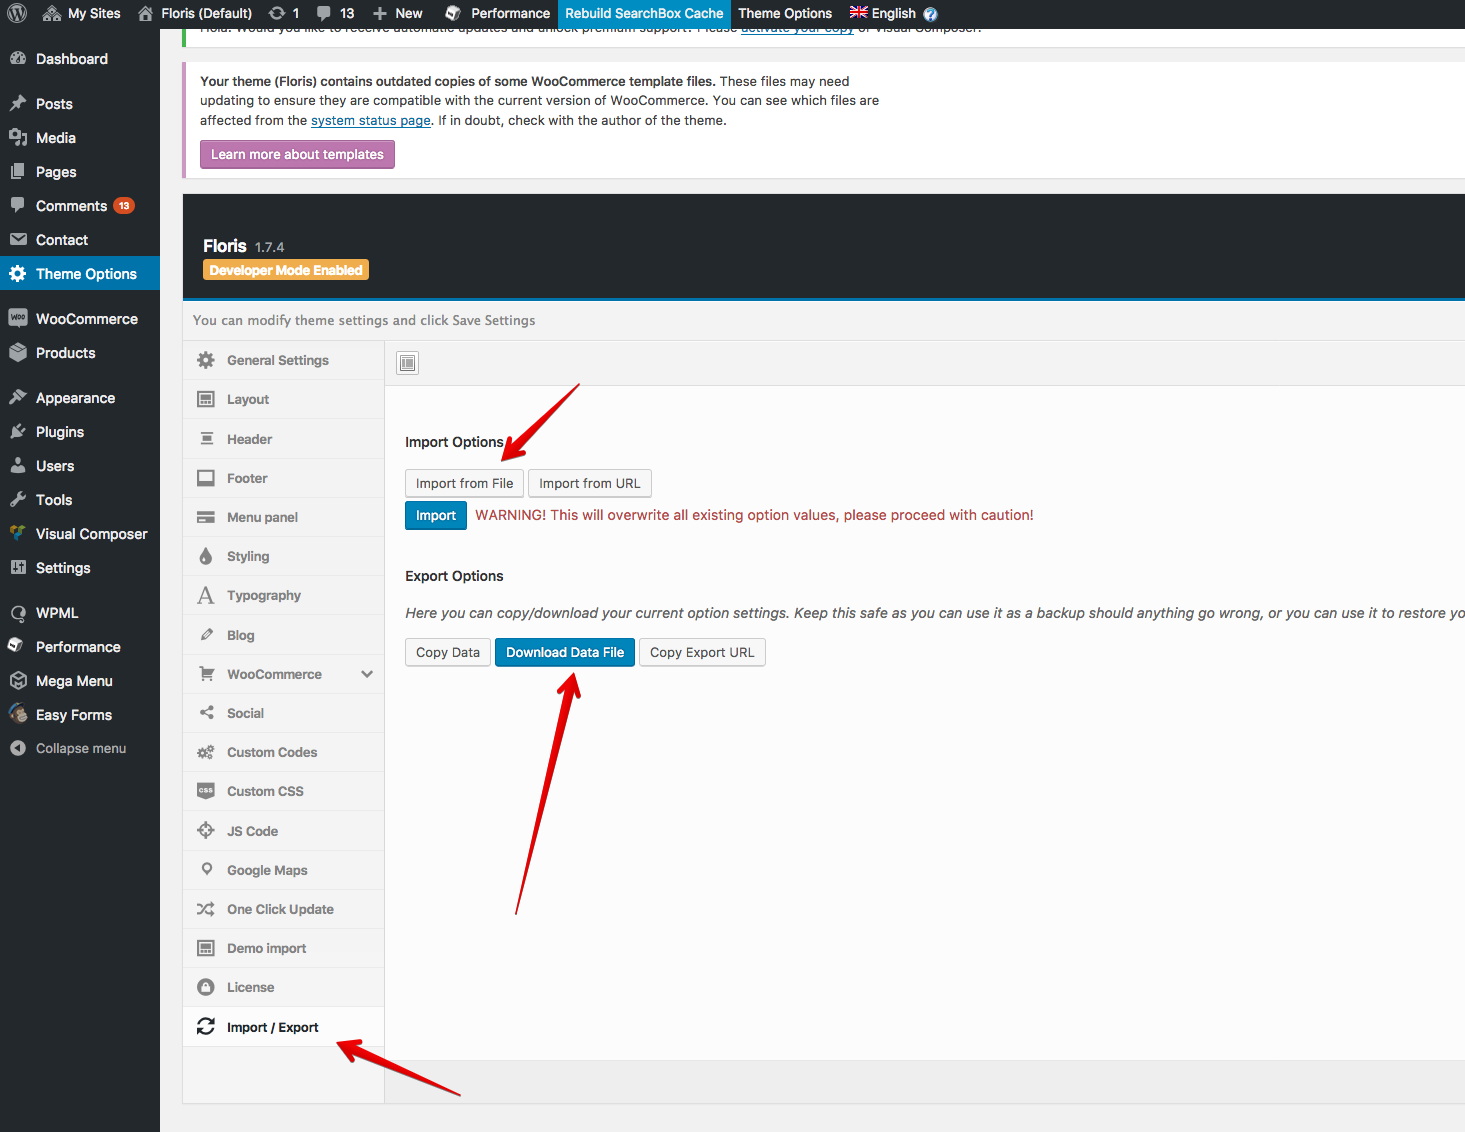Open the English language switcher
Image resolution: width=1465 pixels, height=1132 pixels.
(x=882, y=13)
